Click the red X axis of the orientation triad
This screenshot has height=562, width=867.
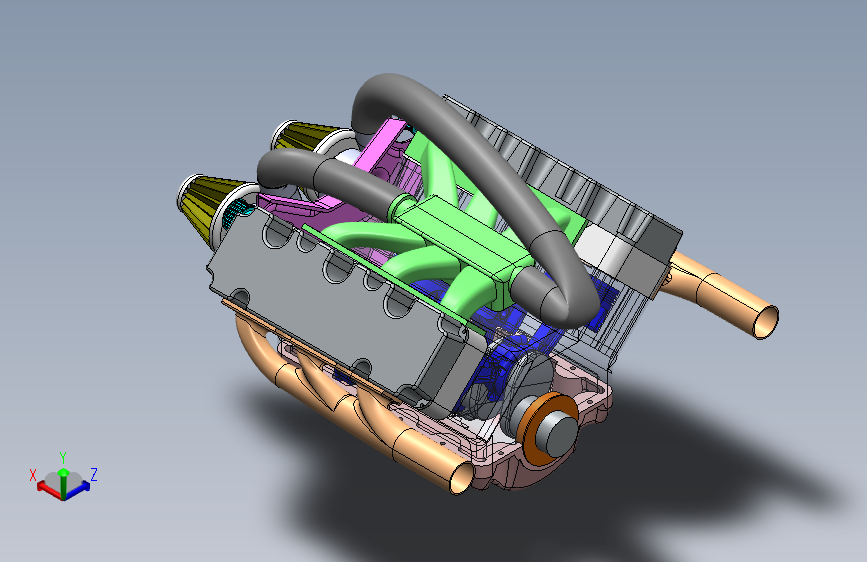(49, 489)
